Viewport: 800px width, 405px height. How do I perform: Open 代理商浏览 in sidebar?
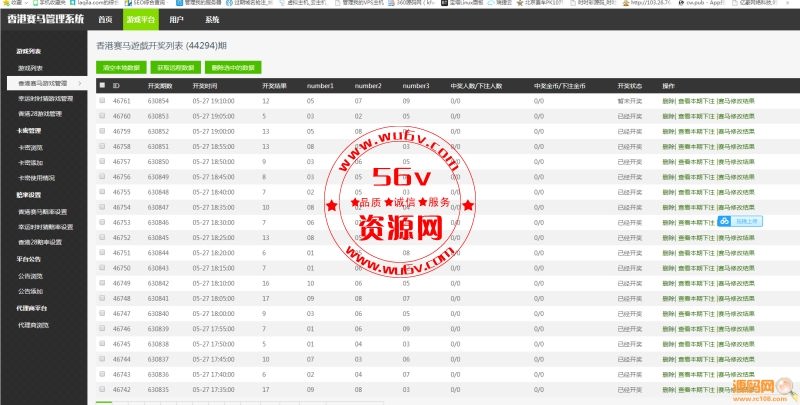pyautogui.click(x=33, y=325)
